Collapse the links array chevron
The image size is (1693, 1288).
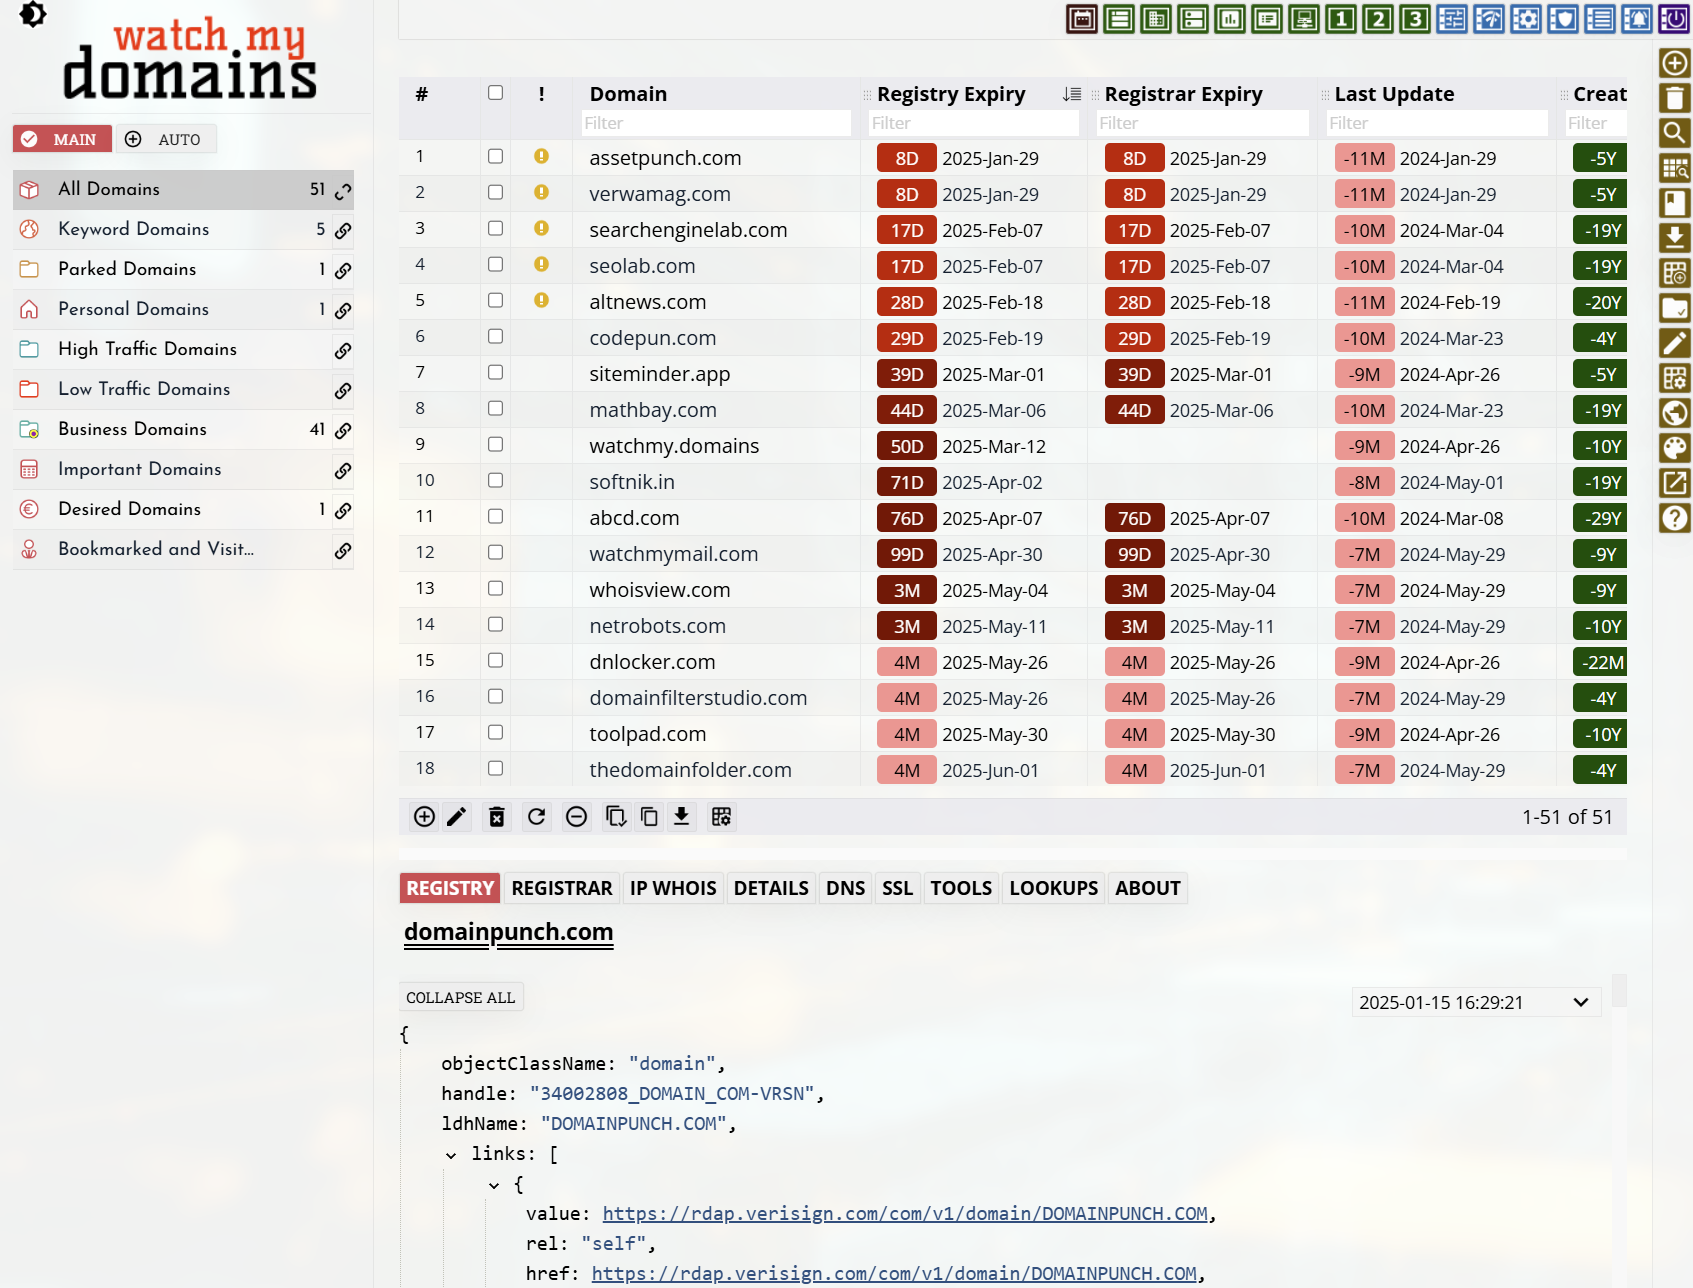point(451,1155)
